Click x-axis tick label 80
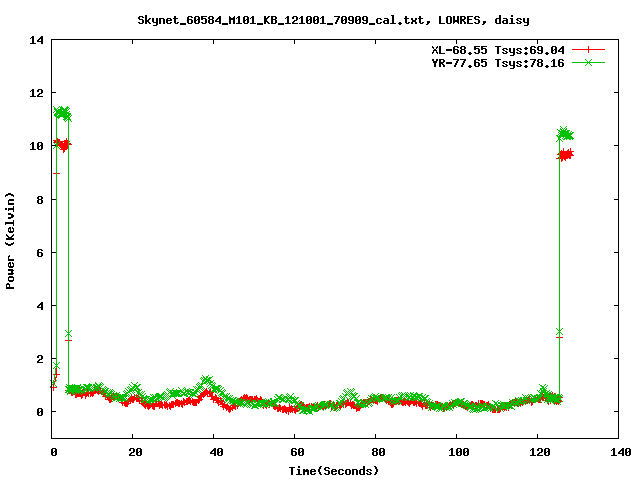Image resolution: width=640 pixels, height=480 pixels. (x=378, y=452)
